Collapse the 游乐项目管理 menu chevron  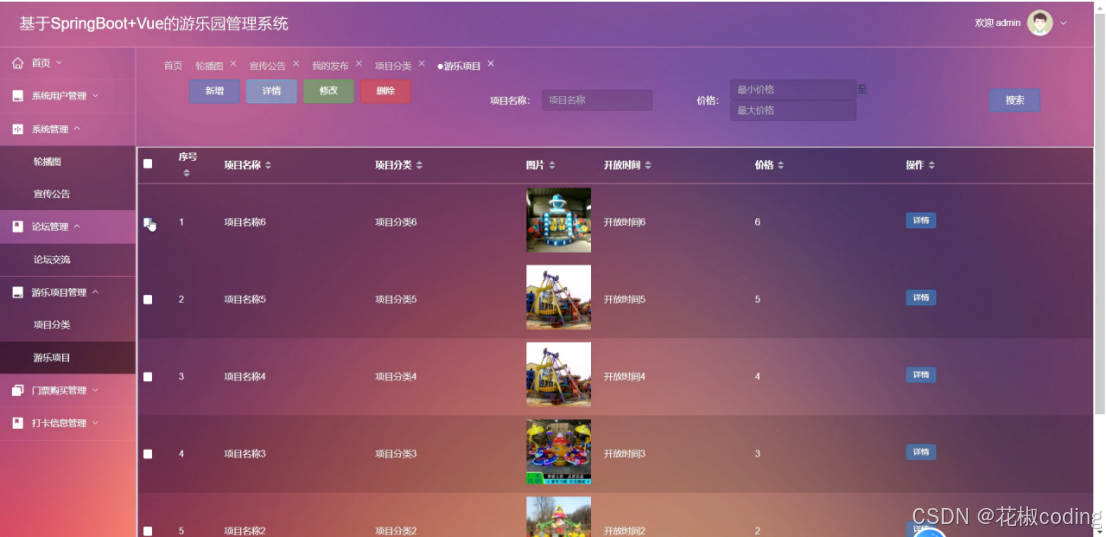pos(95,291)
